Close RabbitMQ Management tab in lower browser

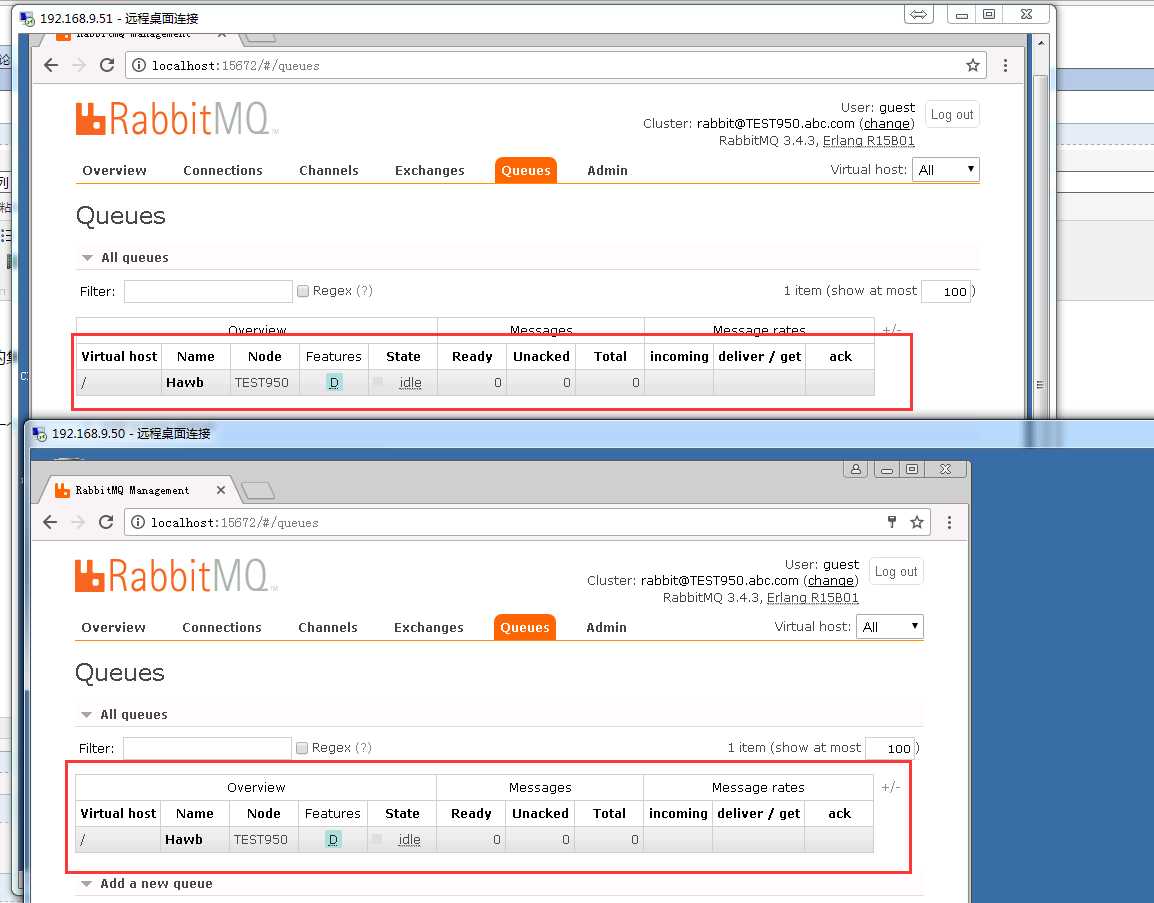pos(221,490)
